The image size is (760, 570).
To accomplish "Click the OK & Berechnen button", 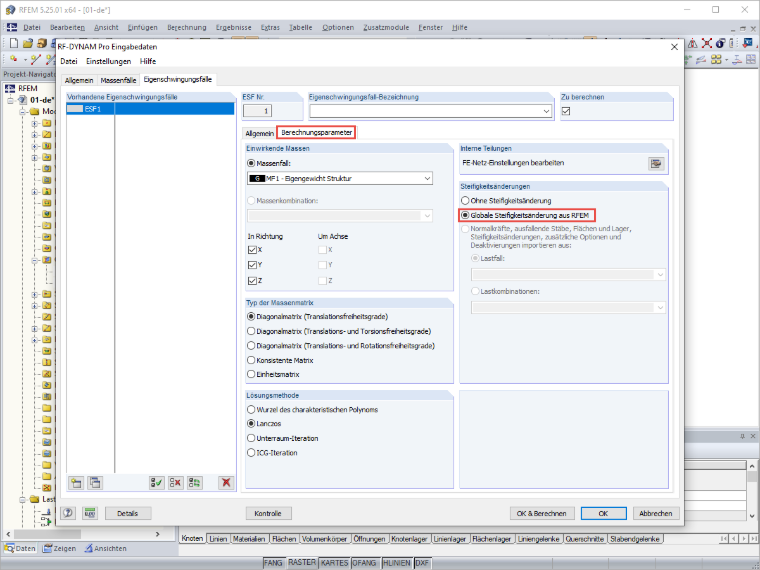I will [x=541, y=513].
